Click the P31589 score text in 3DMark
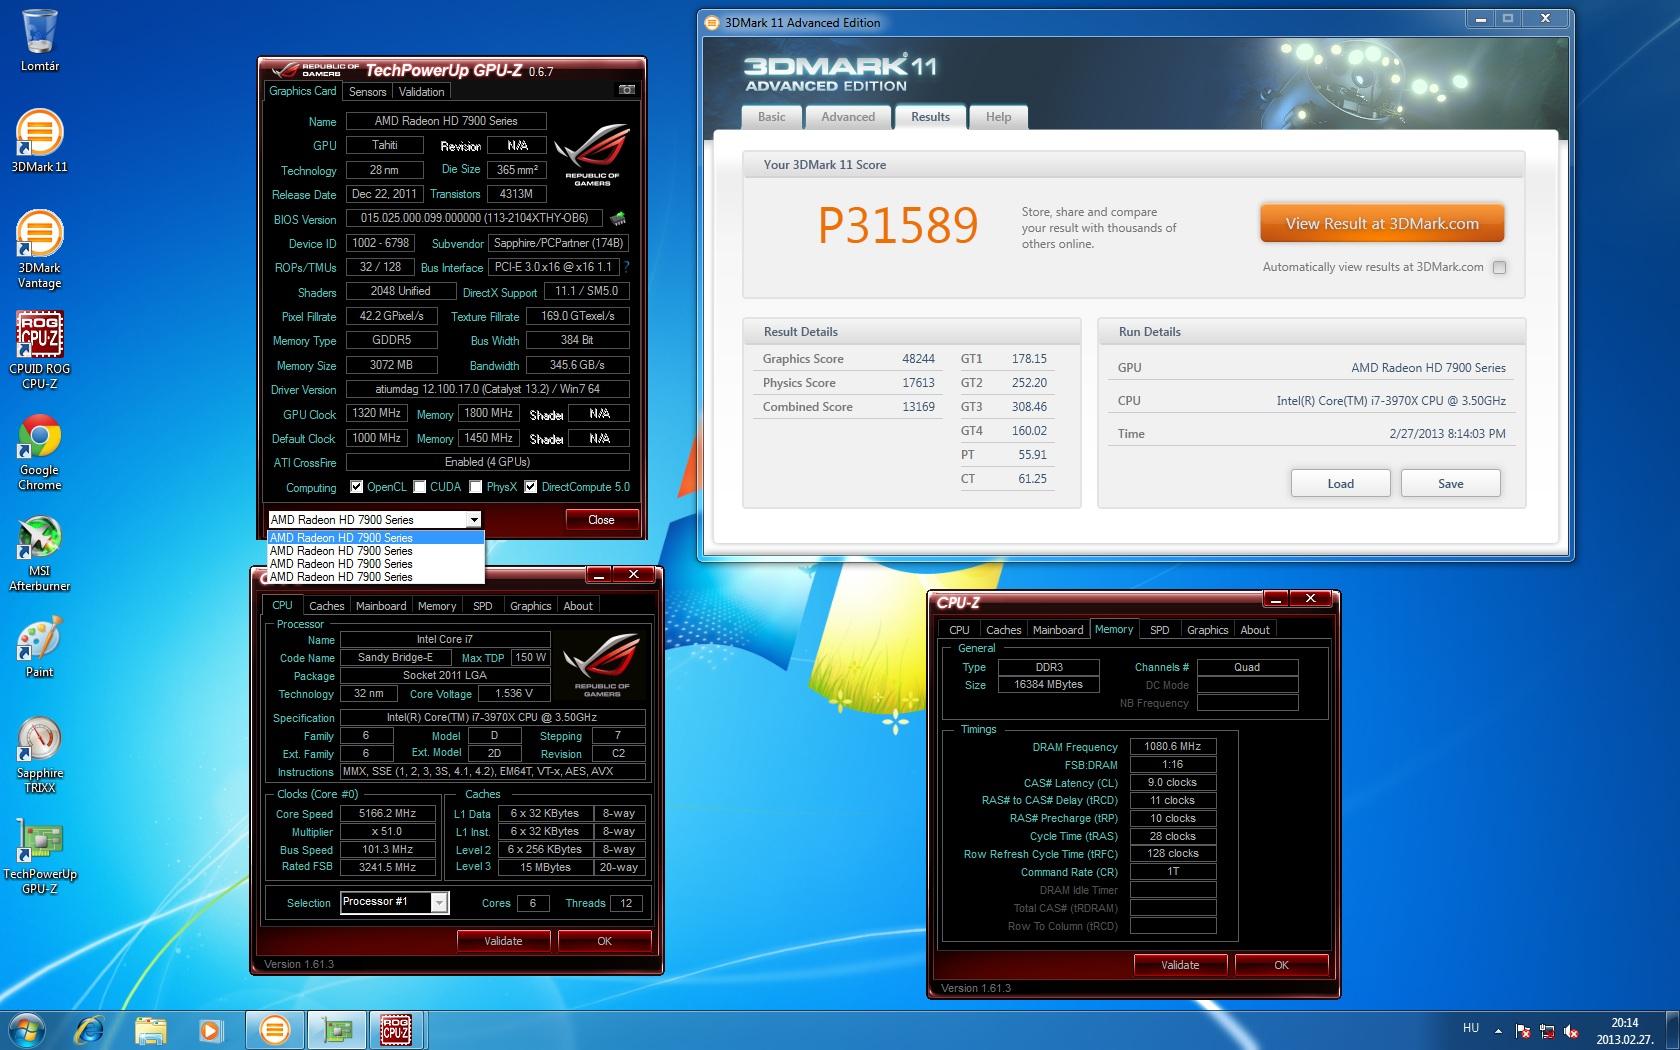The width and height of the screenshot is (1680, 1050). (898, 226)
